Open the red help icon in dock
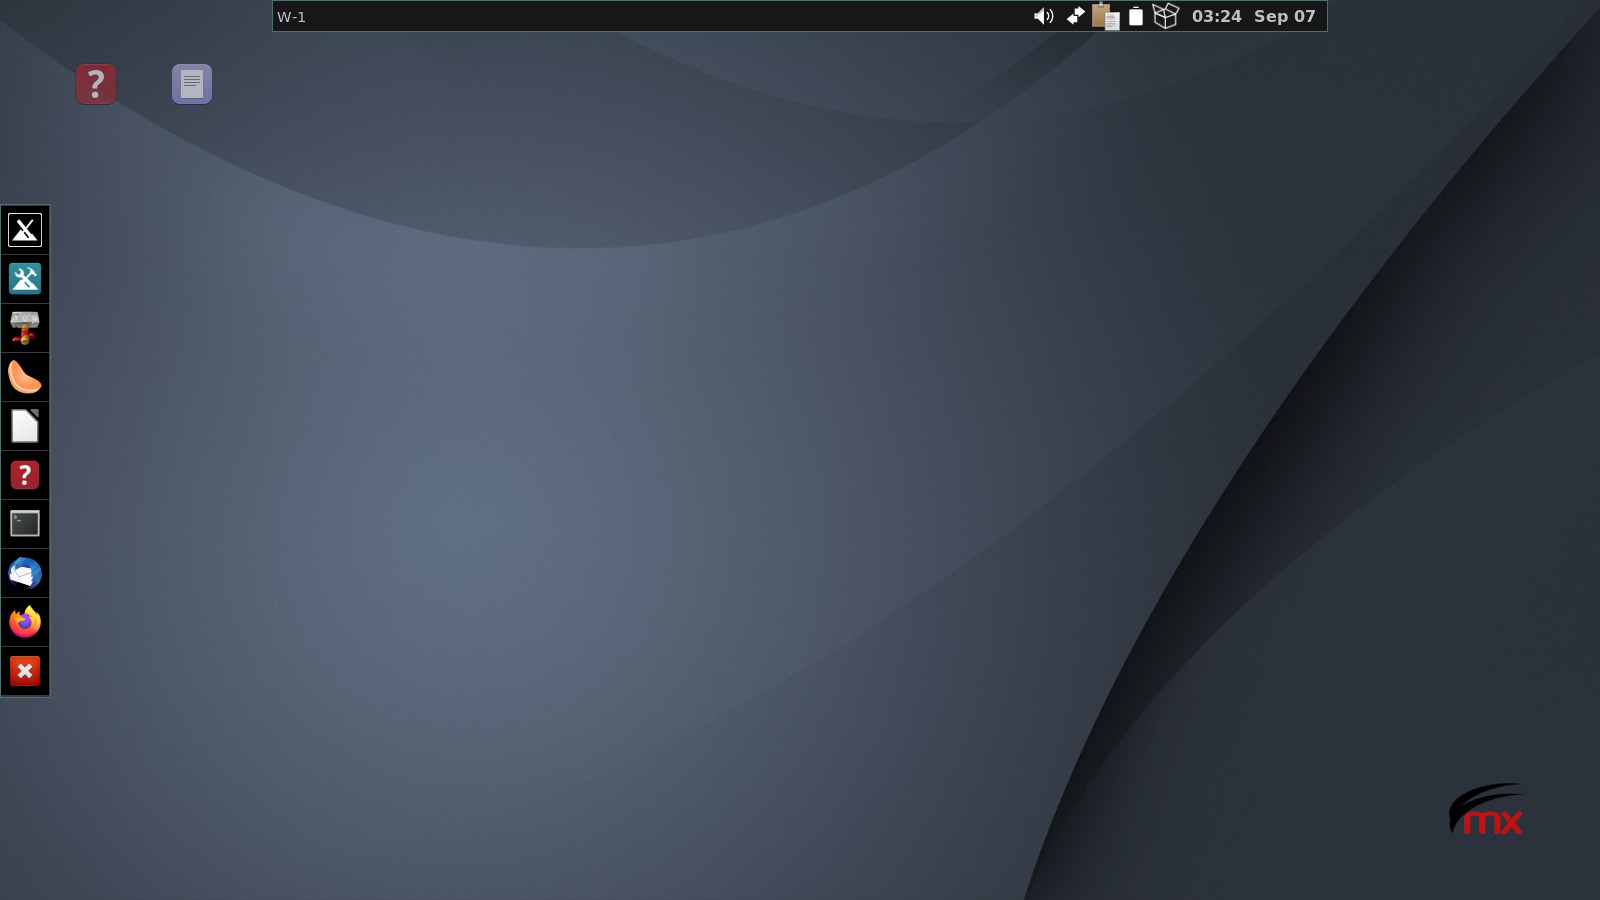 [x=25, y=475]
